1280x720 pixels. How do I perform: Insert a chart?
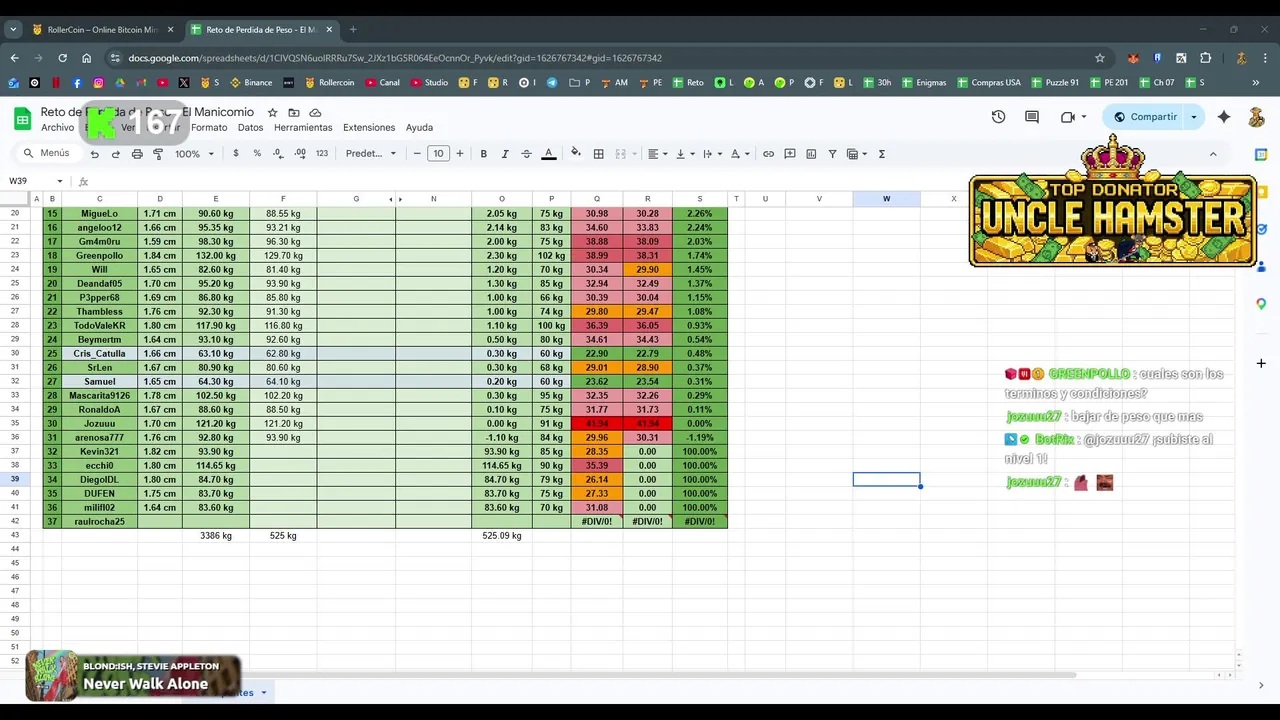(811, 154)
